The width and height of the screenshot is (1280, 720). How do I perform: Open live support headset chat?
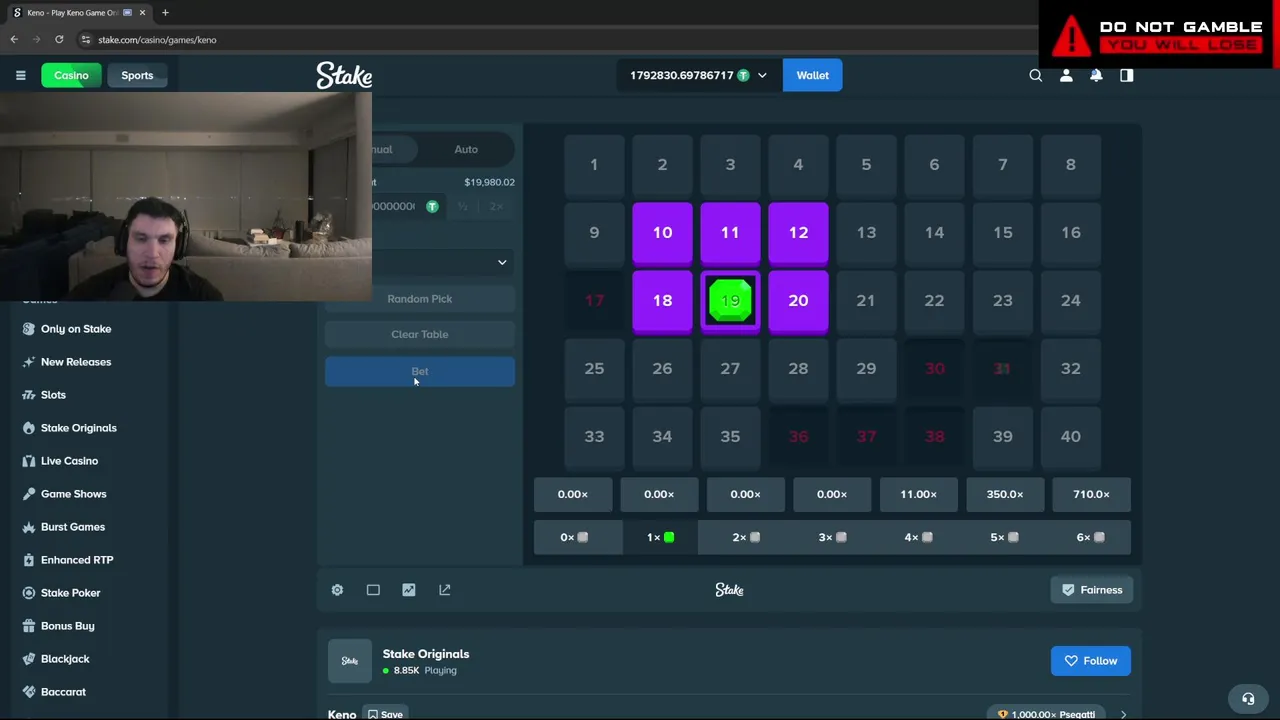click(x=1248, y=699)
